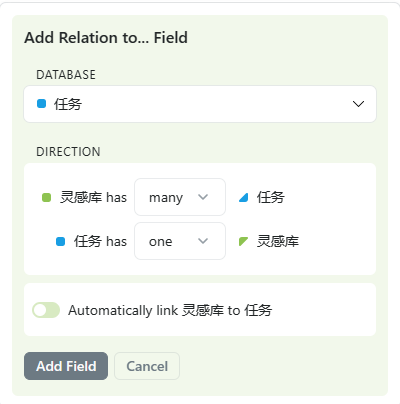Click the chevron in the 'many' dropdown
Image resolution: width=400 pixels, height=404 pixels.
tap(203, 197)
